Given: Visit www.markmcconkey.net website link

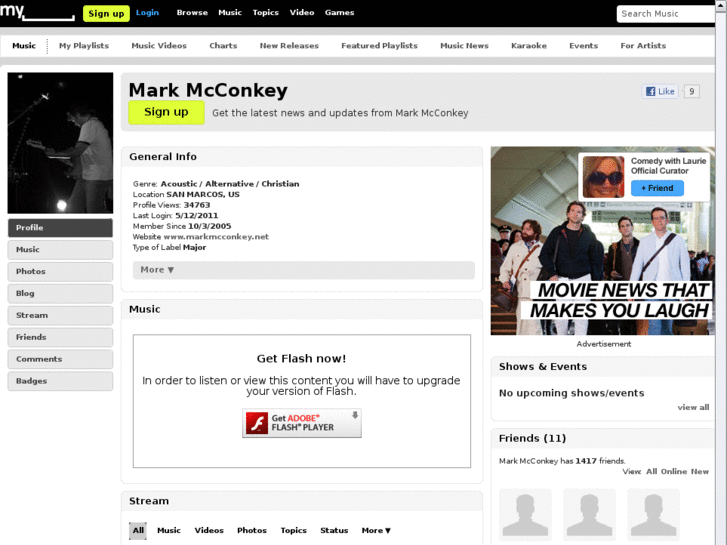Looking at the screenshot, I should point(216,237).
